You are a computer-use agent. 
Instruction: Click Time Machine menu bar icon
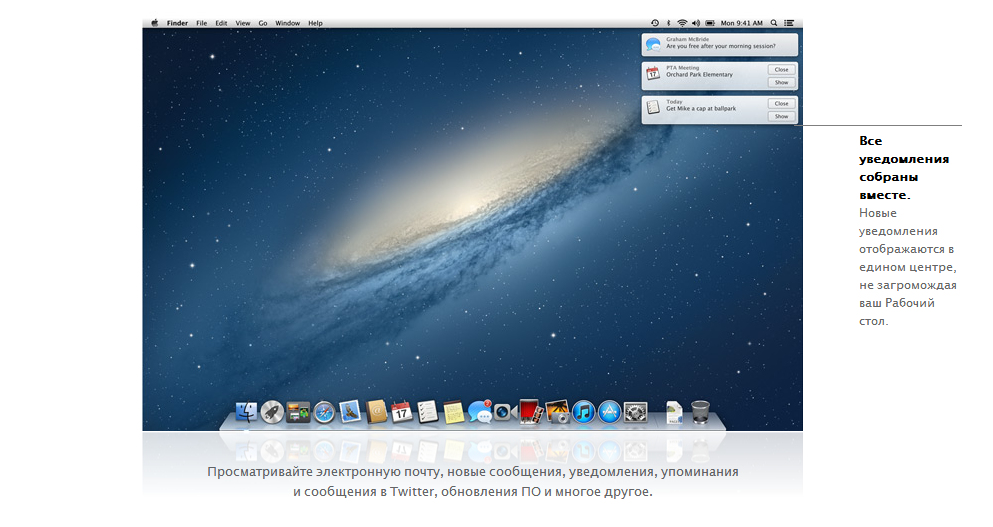pos(655,23)
